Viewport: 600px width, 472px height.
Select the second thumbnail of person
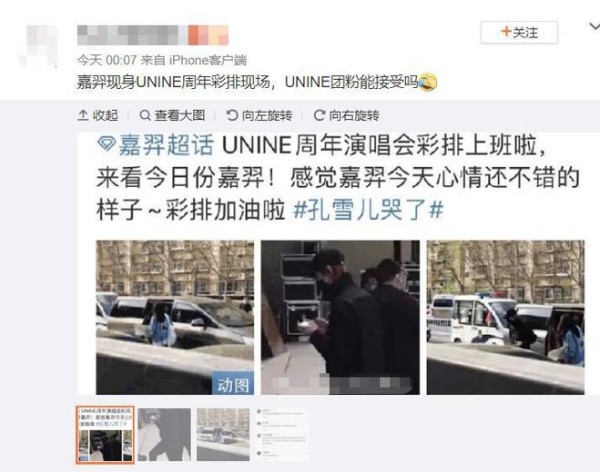click(x=164, y=434)
